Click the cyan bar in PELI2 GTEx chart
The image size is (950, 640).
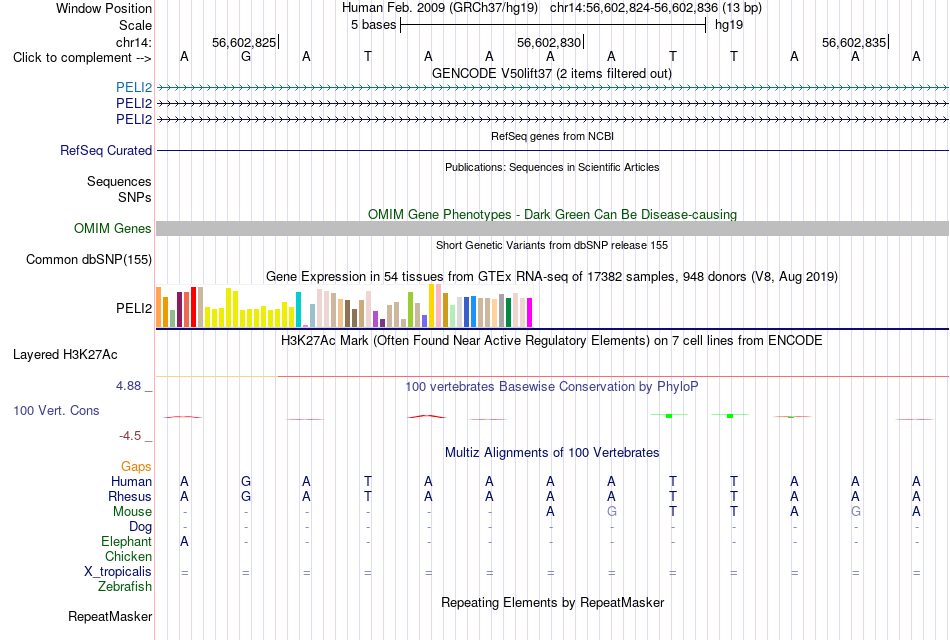[x=298, y=310]
